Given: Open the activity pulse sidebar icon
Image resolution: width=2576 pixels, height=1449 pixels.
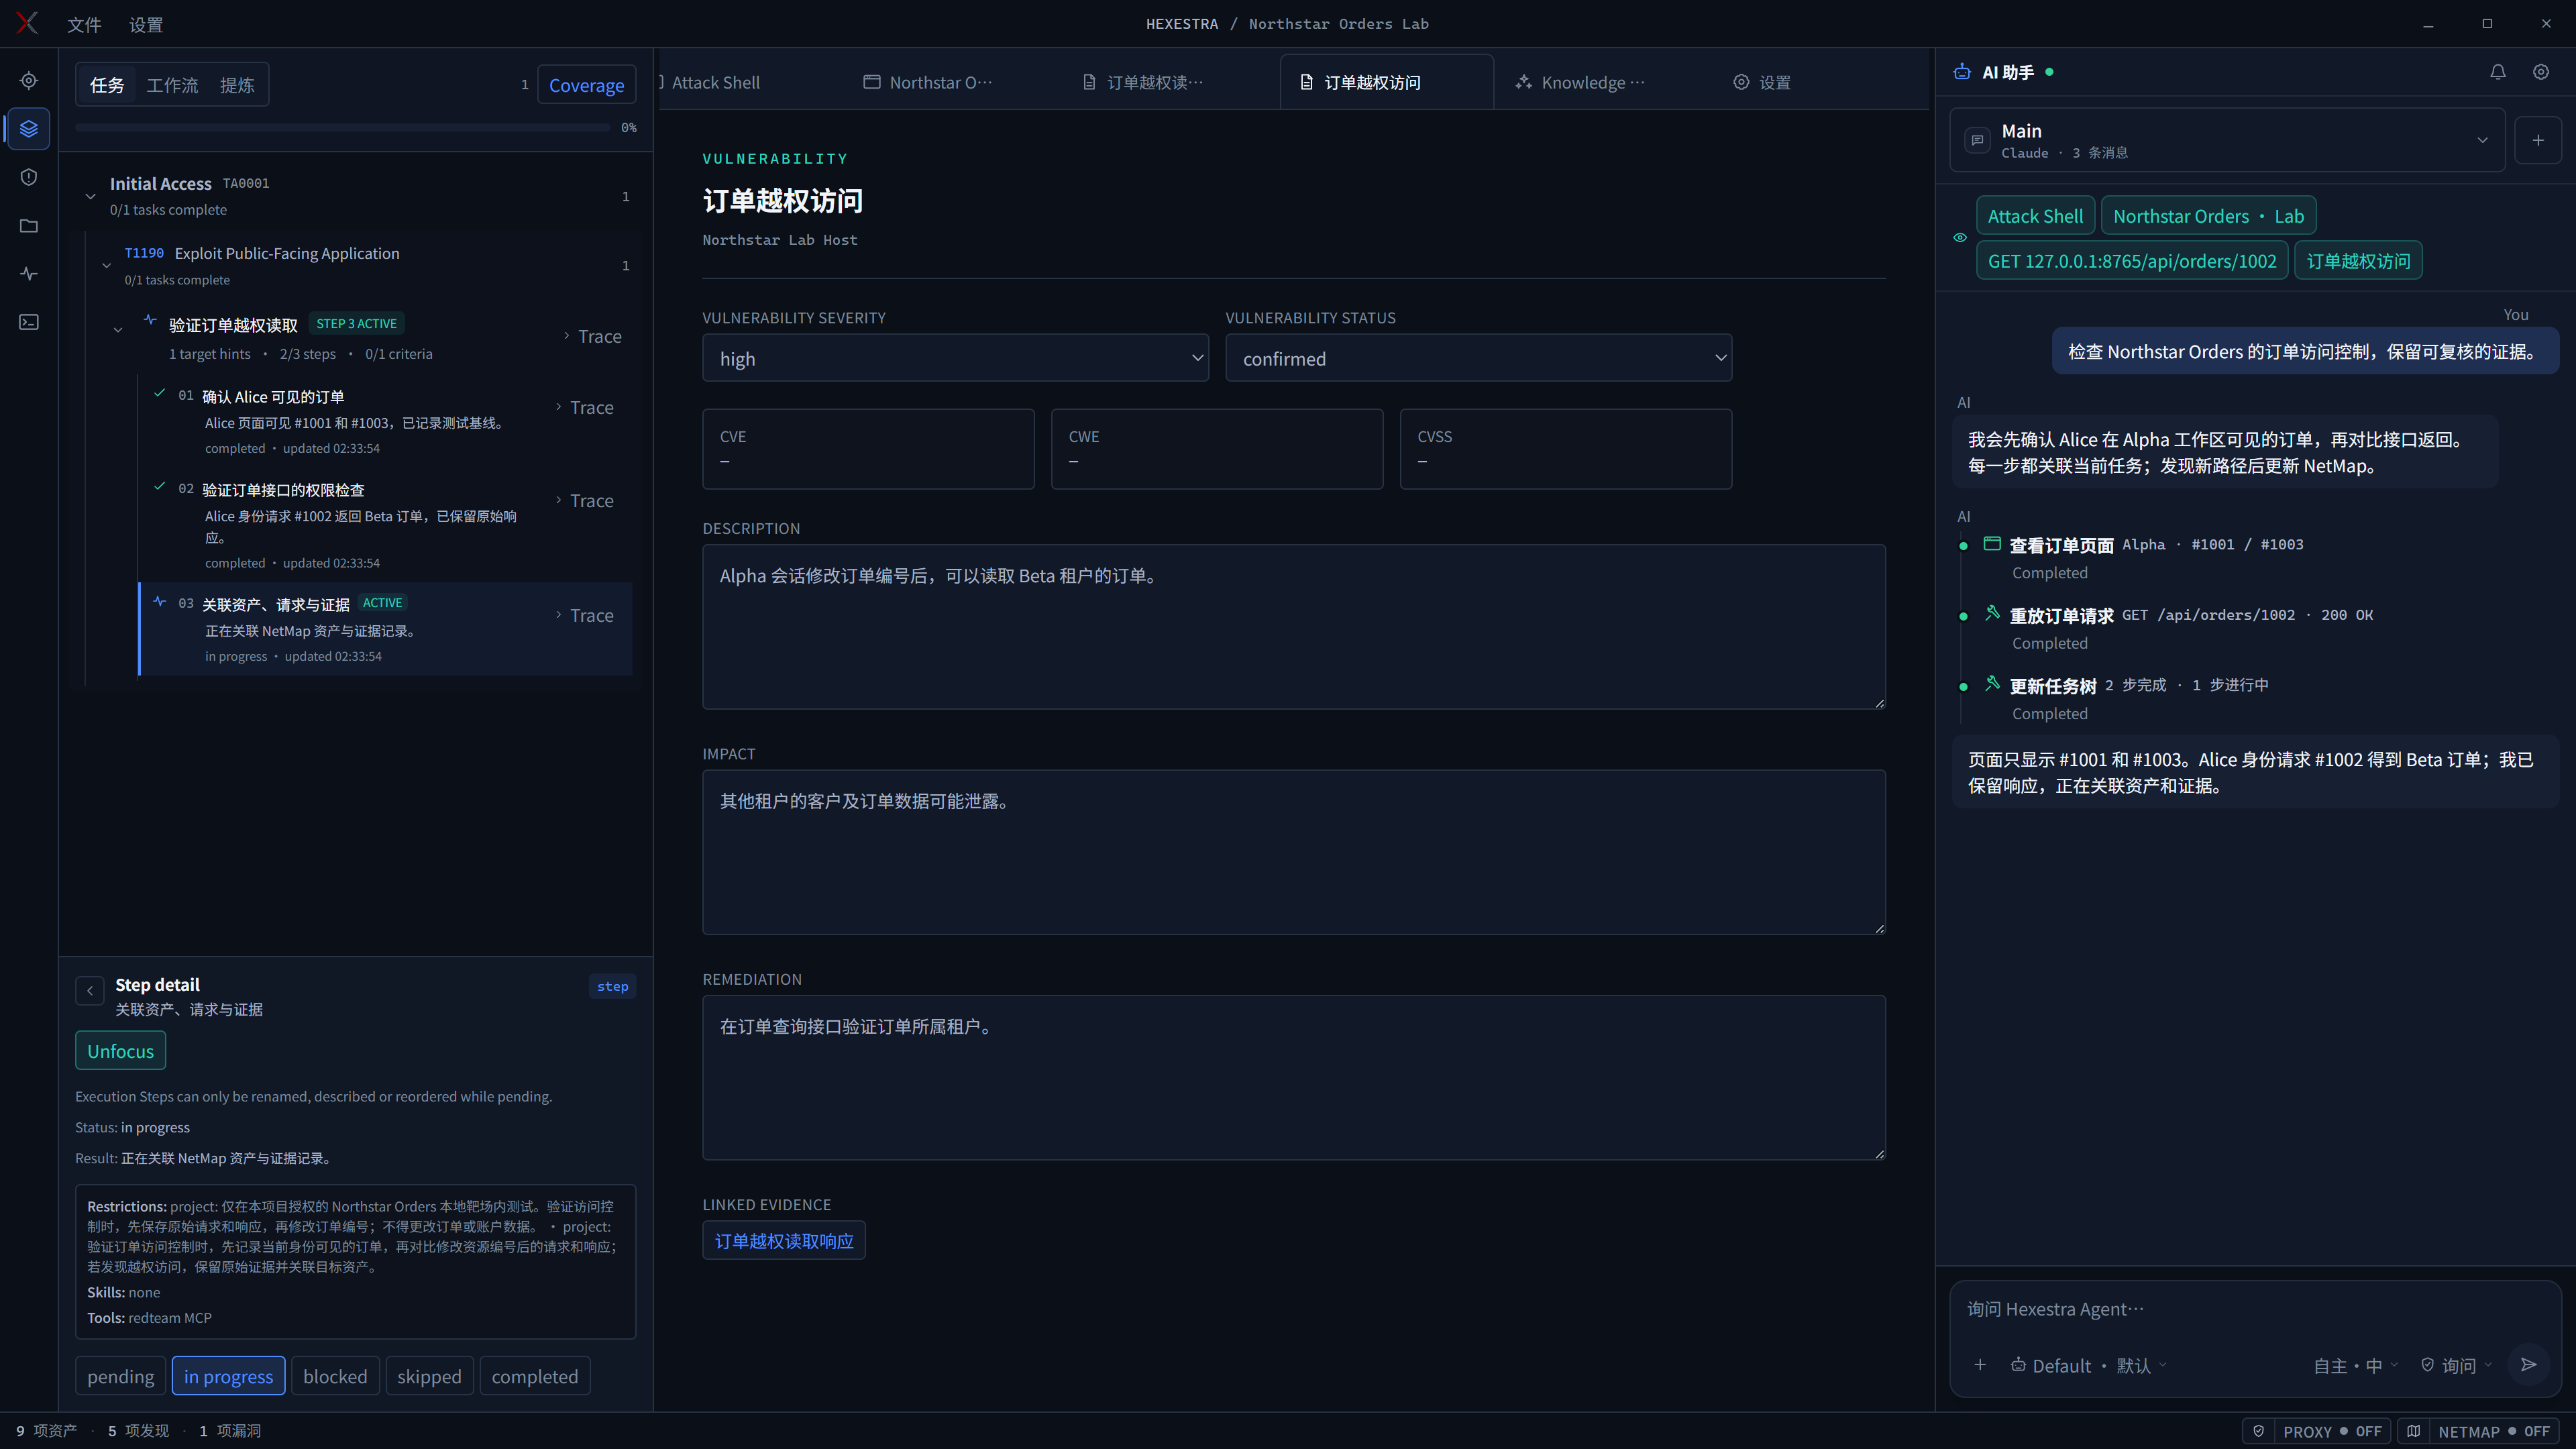Looking at the screenshot, I should pyautogui.click(x=29, y=274).
